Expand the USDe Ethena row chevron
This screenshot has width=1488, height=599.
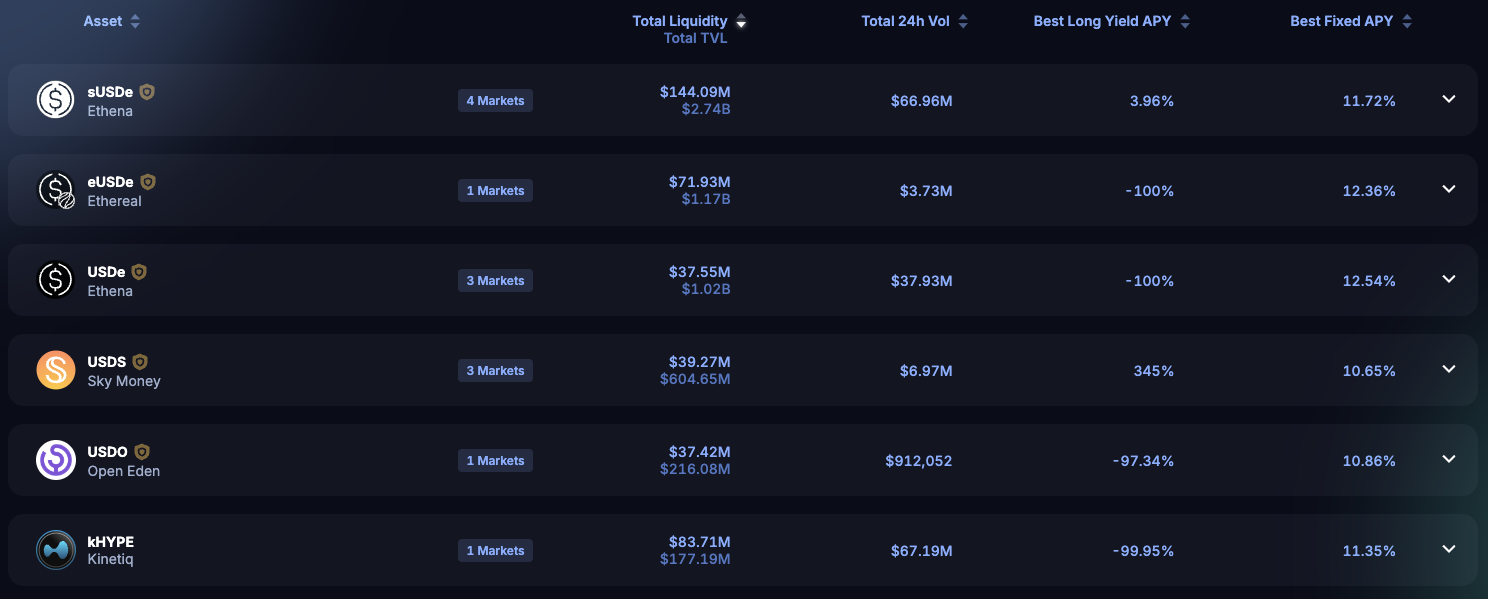pos(1449,279)
